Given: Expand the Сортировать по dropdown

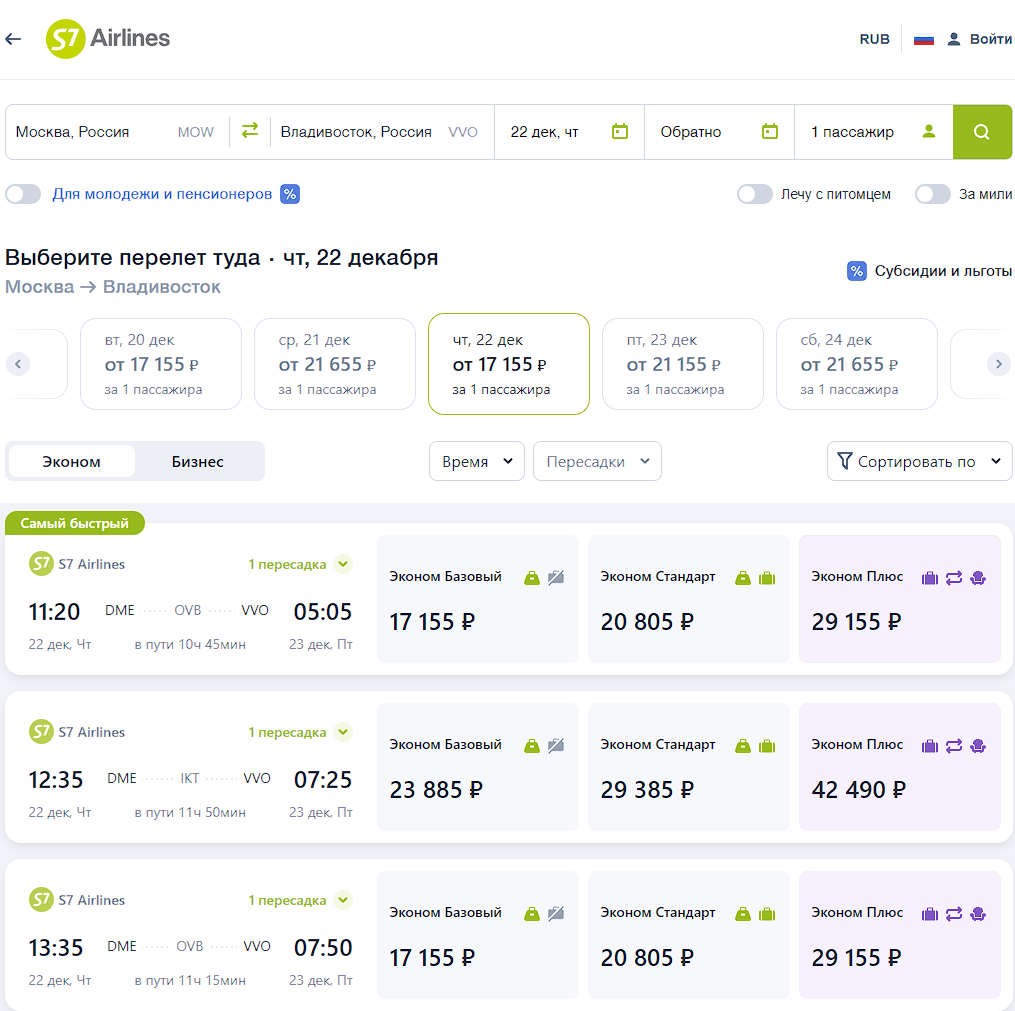Looking at the screenshot, I should pyautogui.click(x=919, y=461).
